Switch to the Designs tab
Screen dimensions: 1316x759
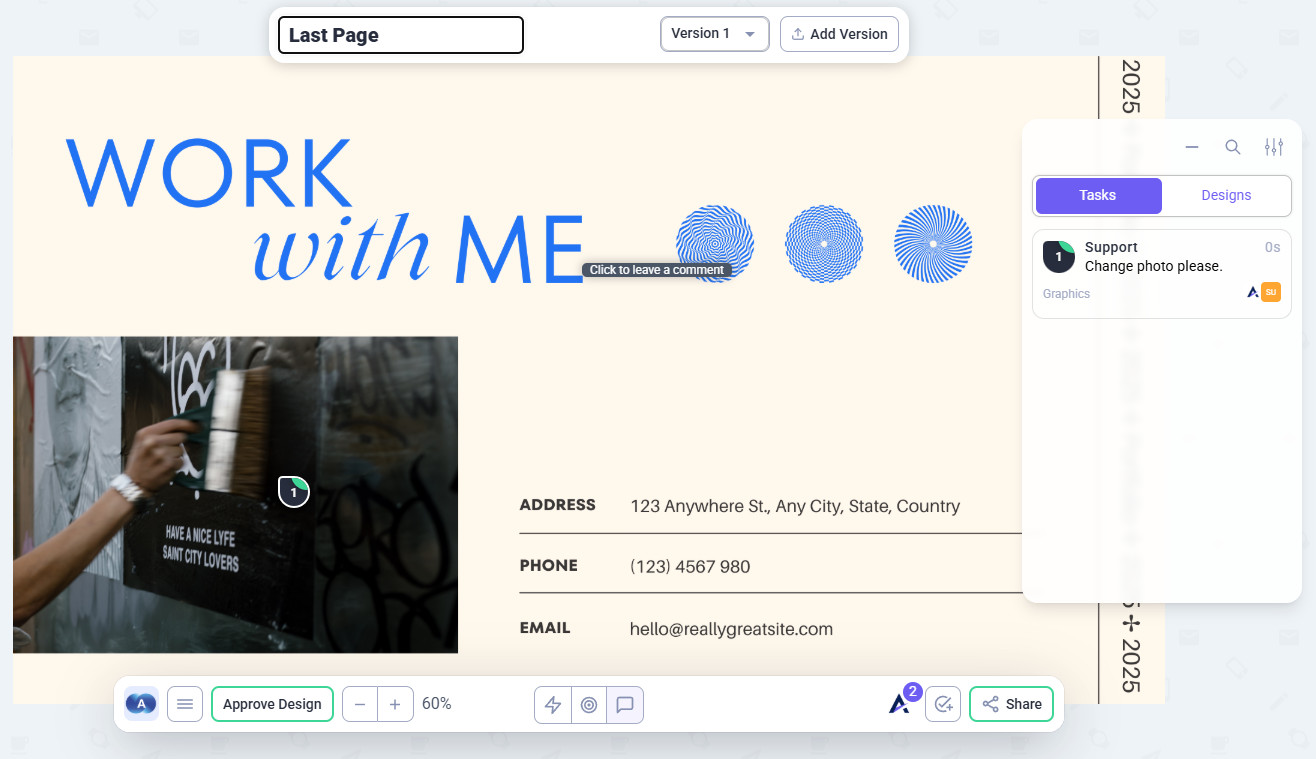1226,195
